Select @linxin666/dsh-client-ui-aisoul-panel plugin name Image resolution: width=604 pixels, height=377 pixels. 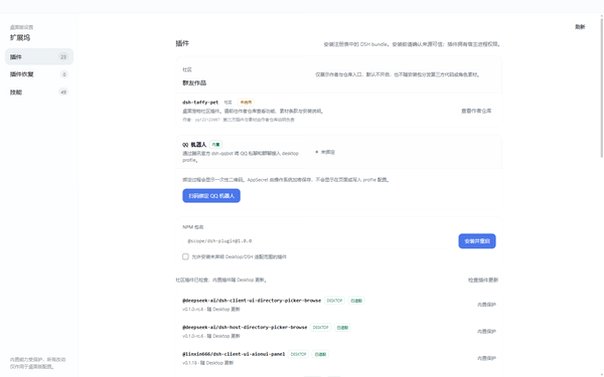pyautogui.click(x=233, y=354)
